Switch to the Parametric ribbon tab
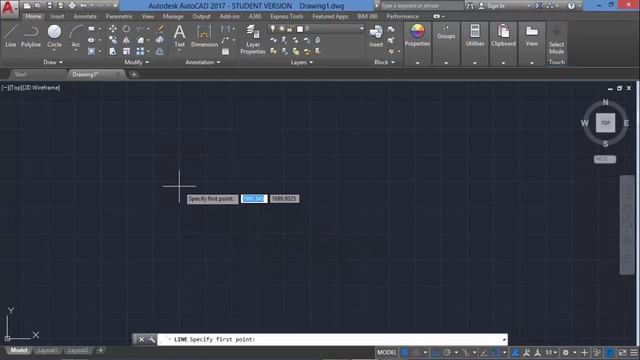The width and height of the screenshot is (640, 360). [119, 16]
